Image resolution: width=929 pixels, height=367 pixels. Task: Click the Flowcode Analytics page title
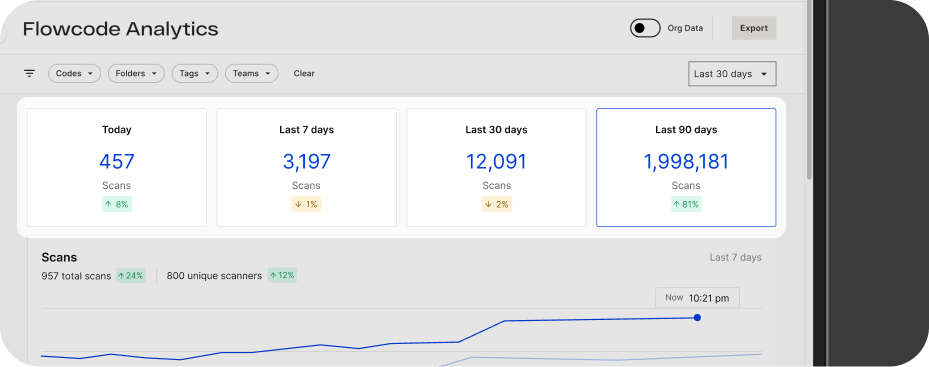(x=120, y=28)
